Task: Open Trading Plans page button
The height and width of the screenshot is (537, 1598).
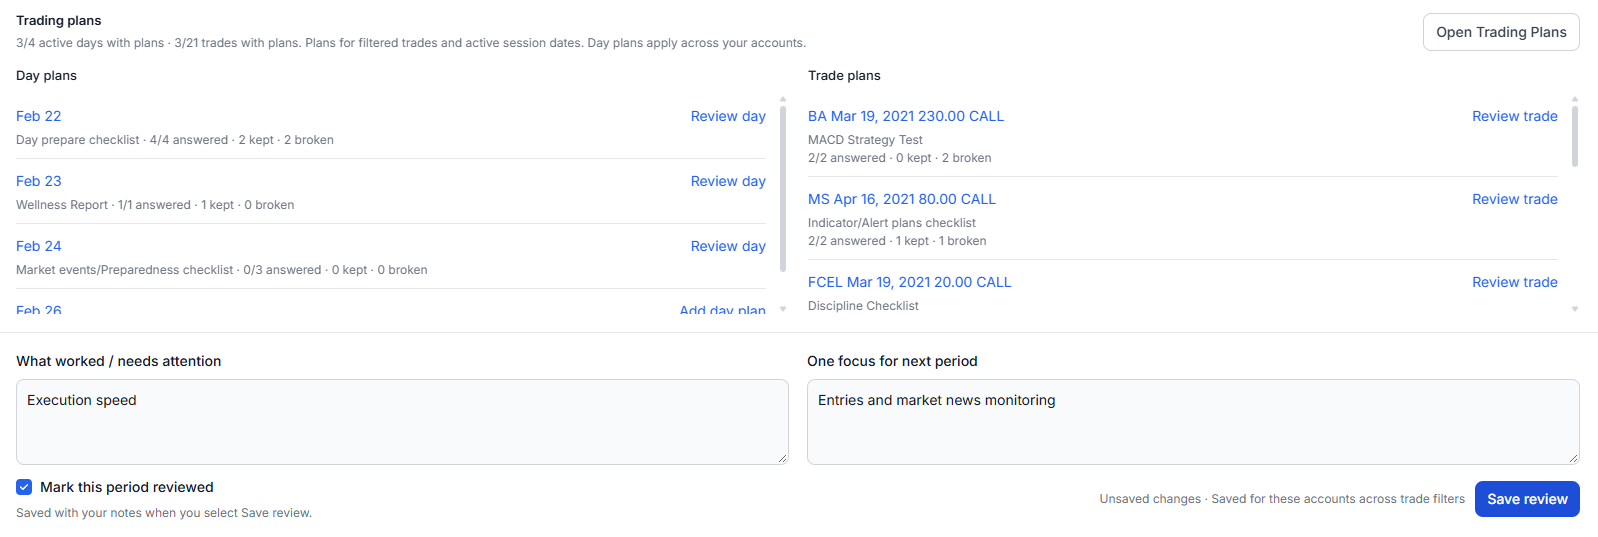Action: (1501, 32)
